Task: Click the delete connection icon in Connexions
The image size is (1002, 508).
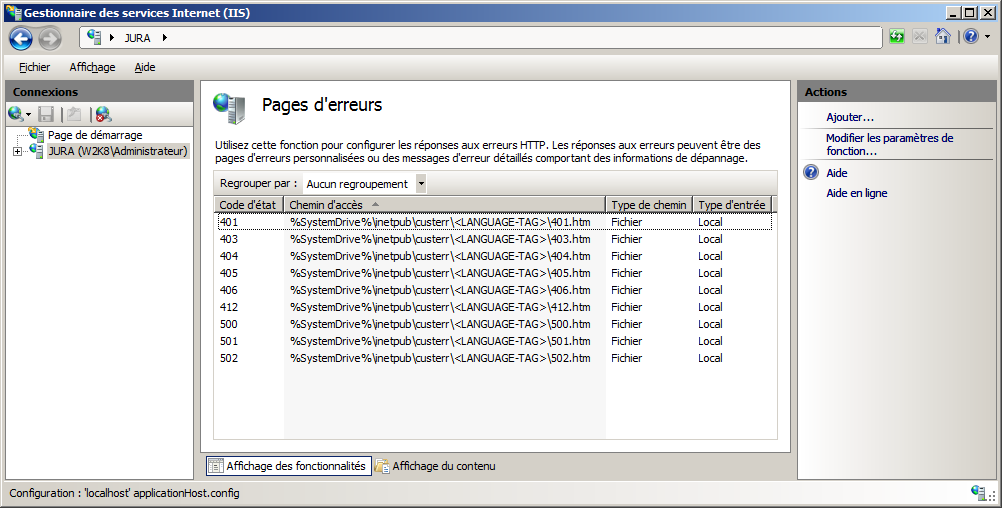Action: (103, 114)
